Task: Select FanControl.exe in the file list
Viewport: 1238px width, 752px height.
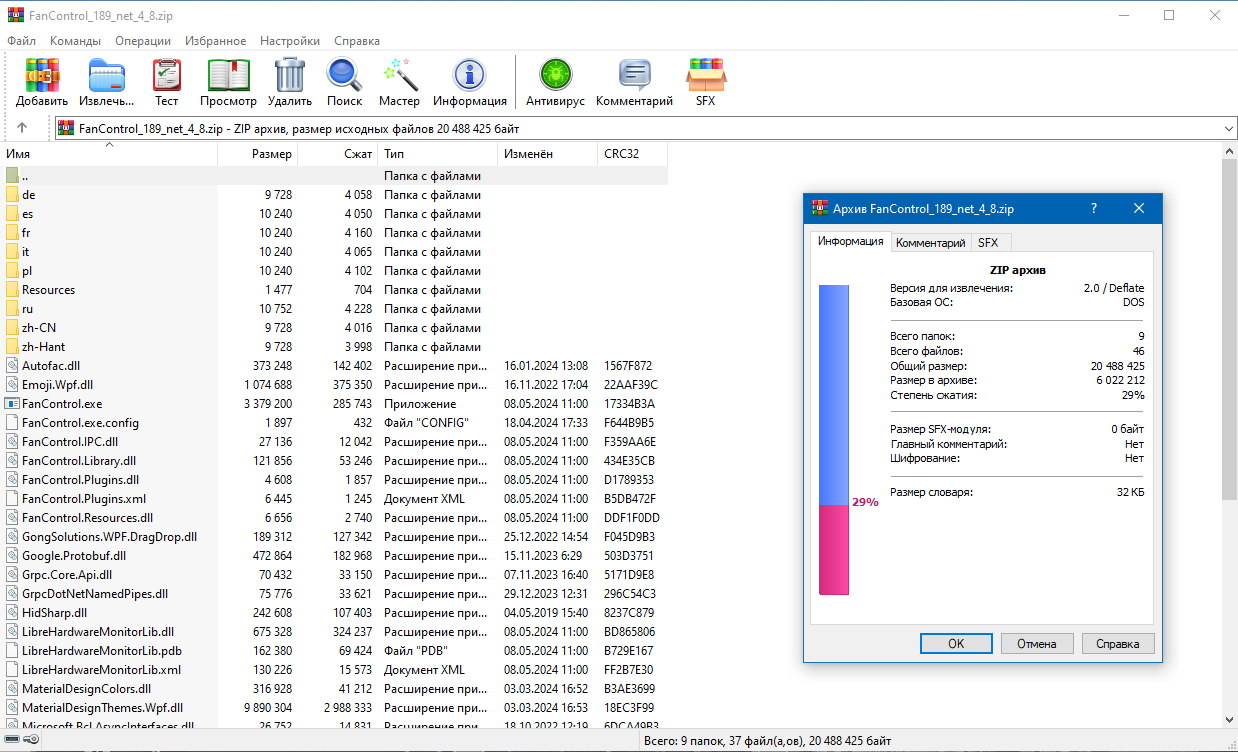Action: (x=62, y=404)
